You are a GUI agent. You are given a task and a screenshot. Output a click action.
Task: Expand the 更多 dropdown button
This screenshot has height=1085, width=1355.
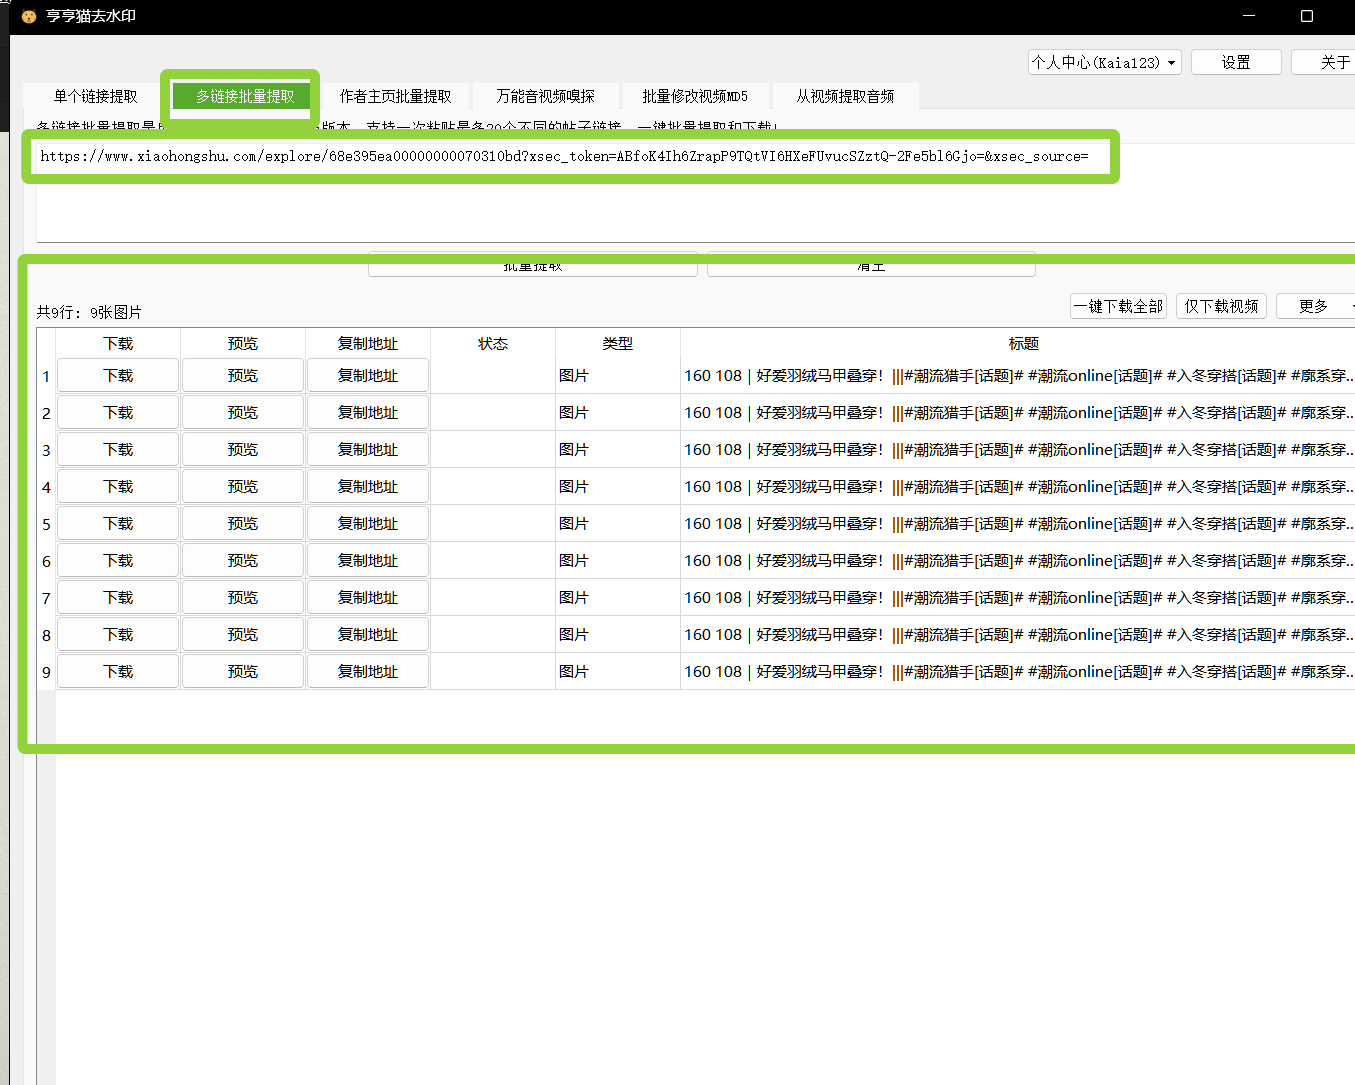point(1314,306)
